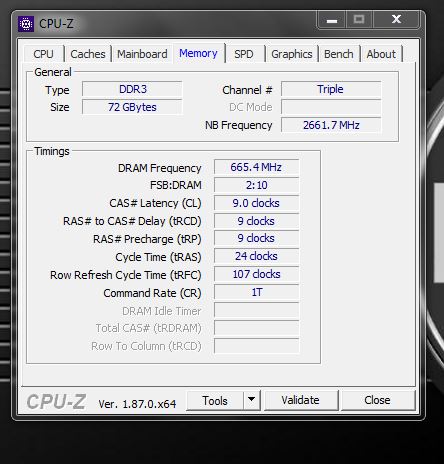Expand the Tools dropdown arrow

click(252, 399)
